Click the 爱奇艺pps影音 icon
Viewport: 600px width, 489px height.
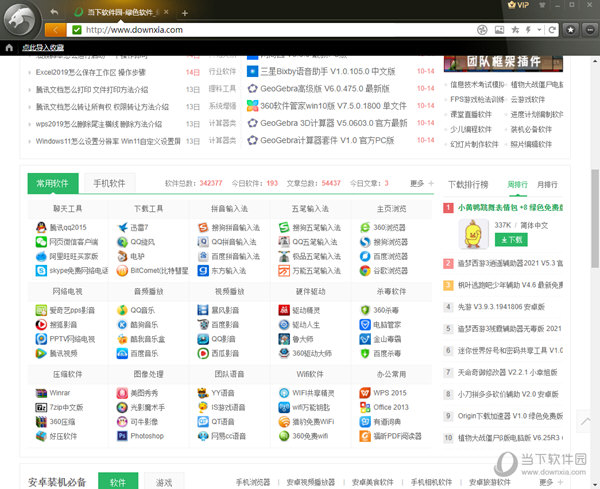[41, 310]
